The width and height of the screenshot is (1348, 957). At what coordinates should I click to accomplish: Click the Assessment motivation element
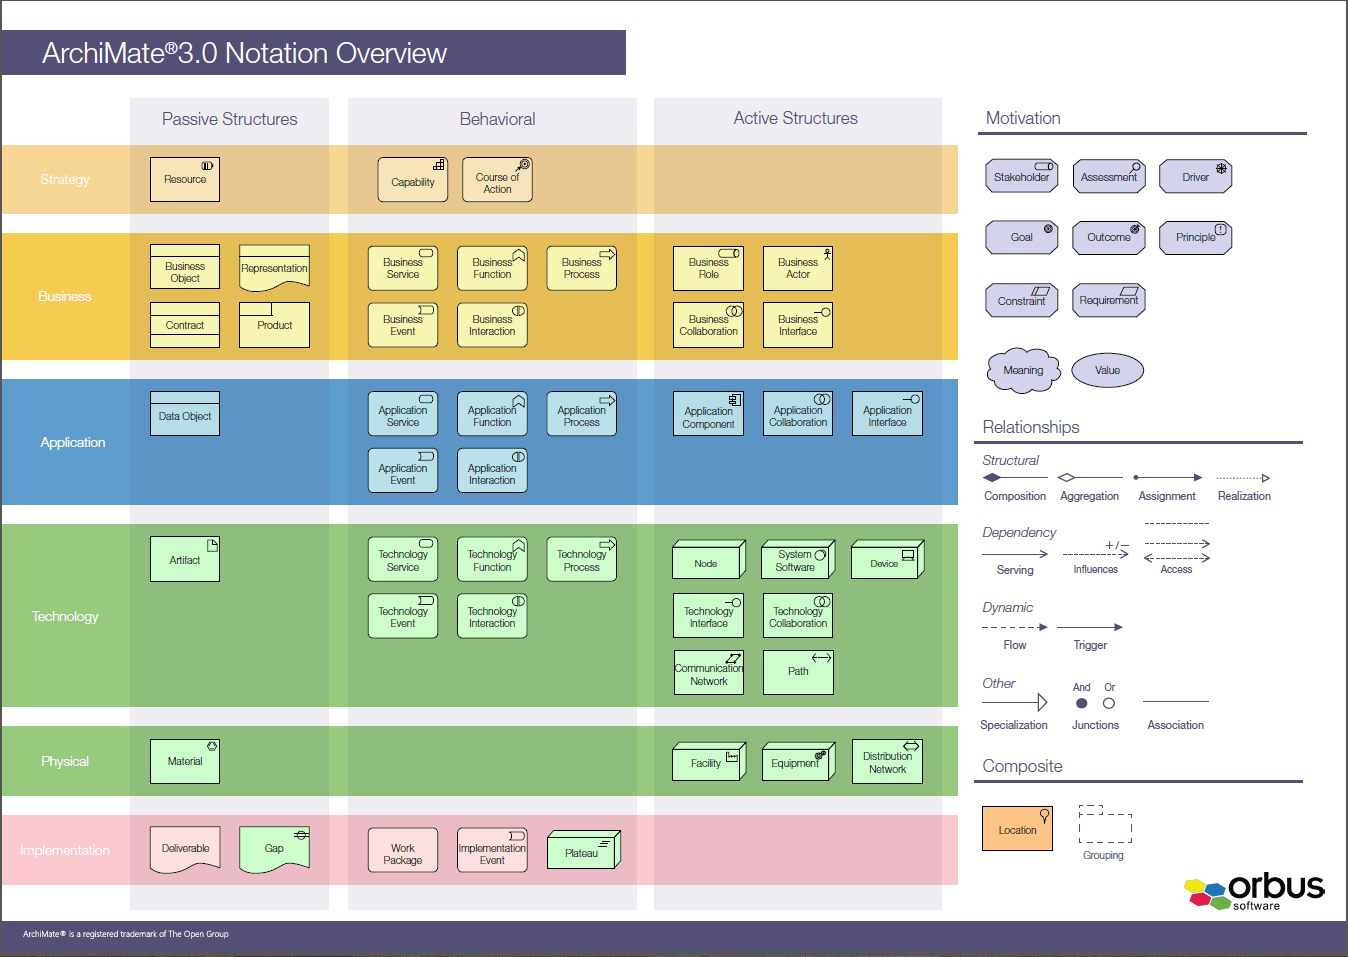1108,176
